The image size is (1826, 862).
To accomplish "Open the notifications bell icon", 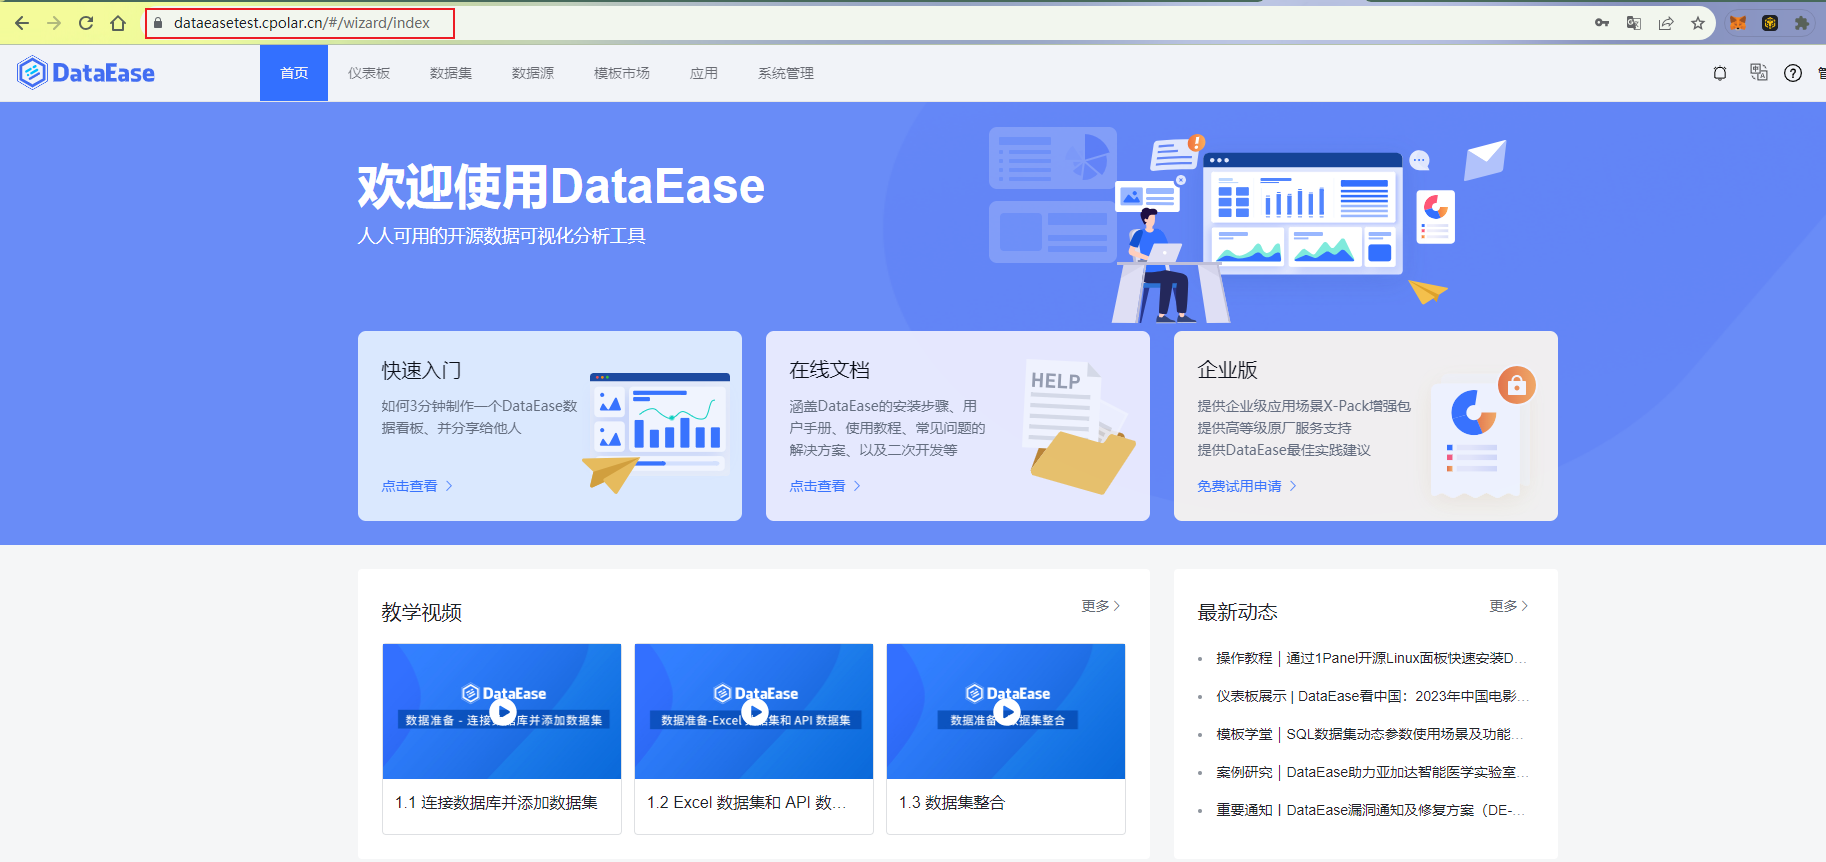I will pos(1720,73).
